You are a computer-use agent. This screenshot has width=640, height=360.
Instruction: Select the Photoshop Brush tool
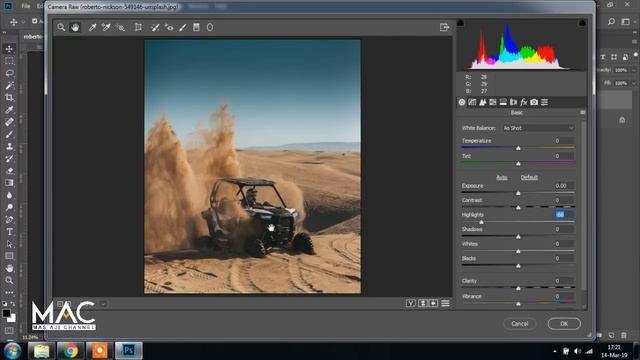9,134
